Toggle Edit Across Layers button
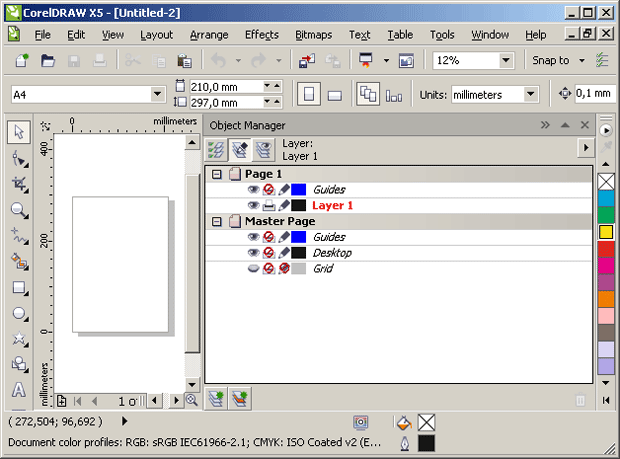620x459 pixels. [240, 150]
